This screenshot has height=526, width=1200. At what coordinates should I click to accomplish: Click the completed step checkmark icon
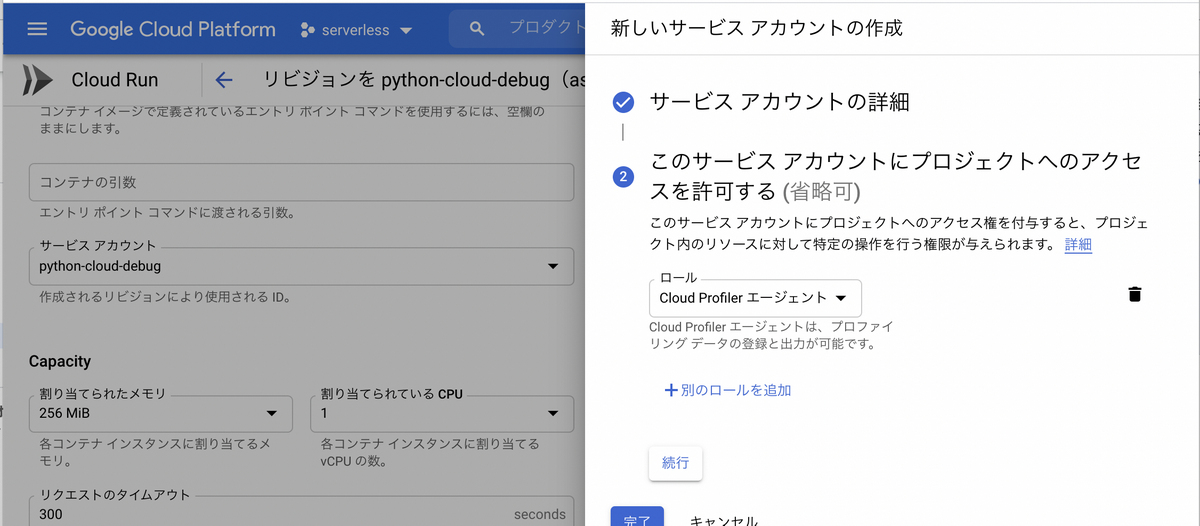pos(623,102)
